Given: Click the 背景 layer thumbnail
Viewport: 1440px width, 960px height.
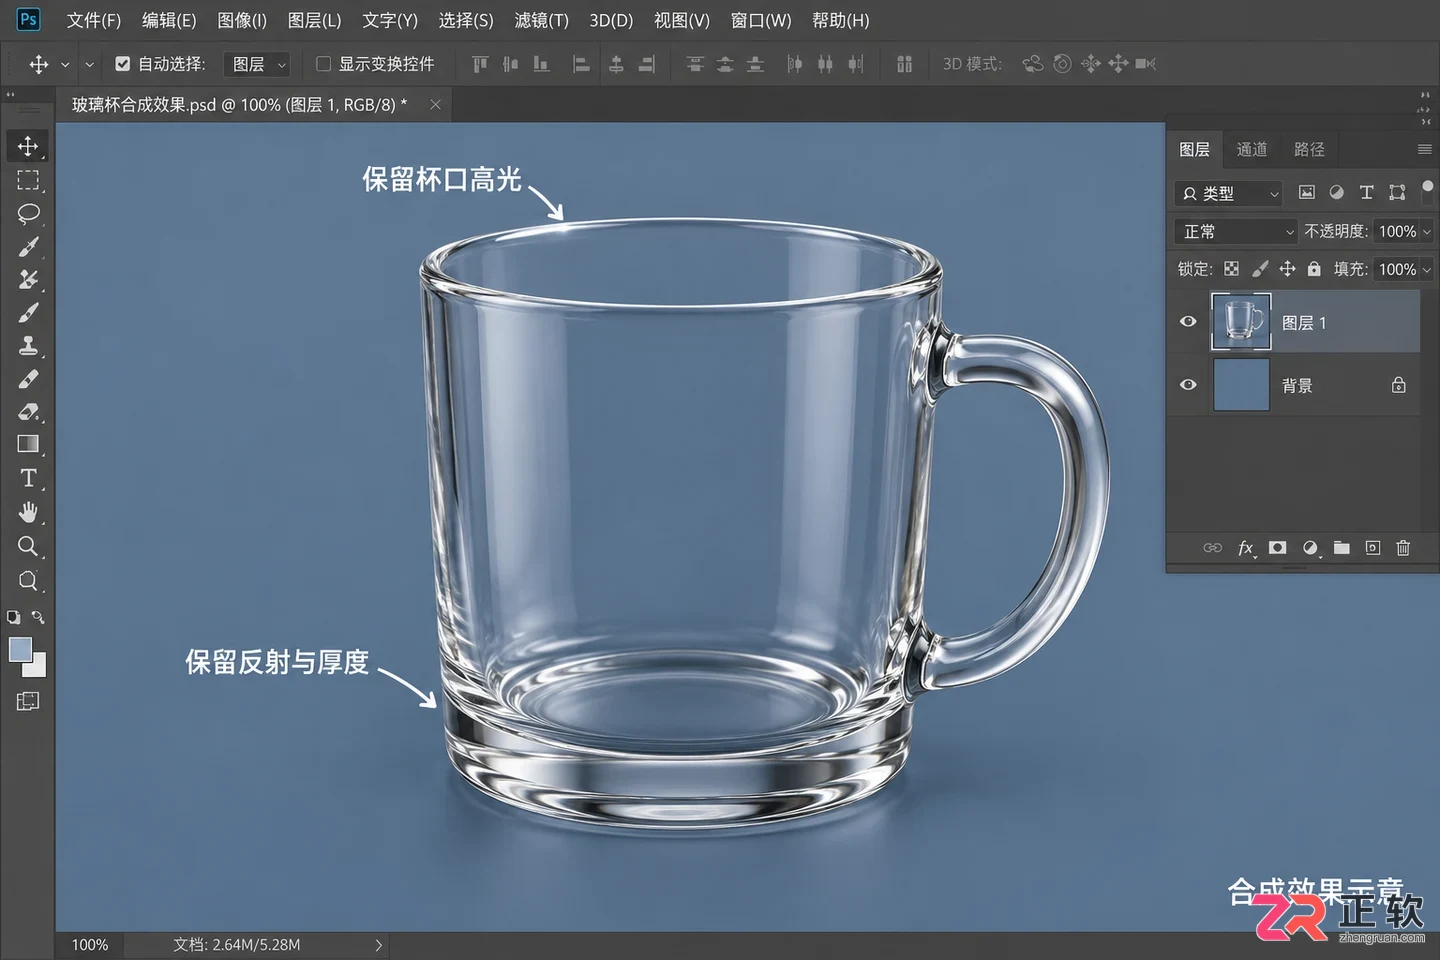Looking at the screenshot, I should pos(1241,385).
